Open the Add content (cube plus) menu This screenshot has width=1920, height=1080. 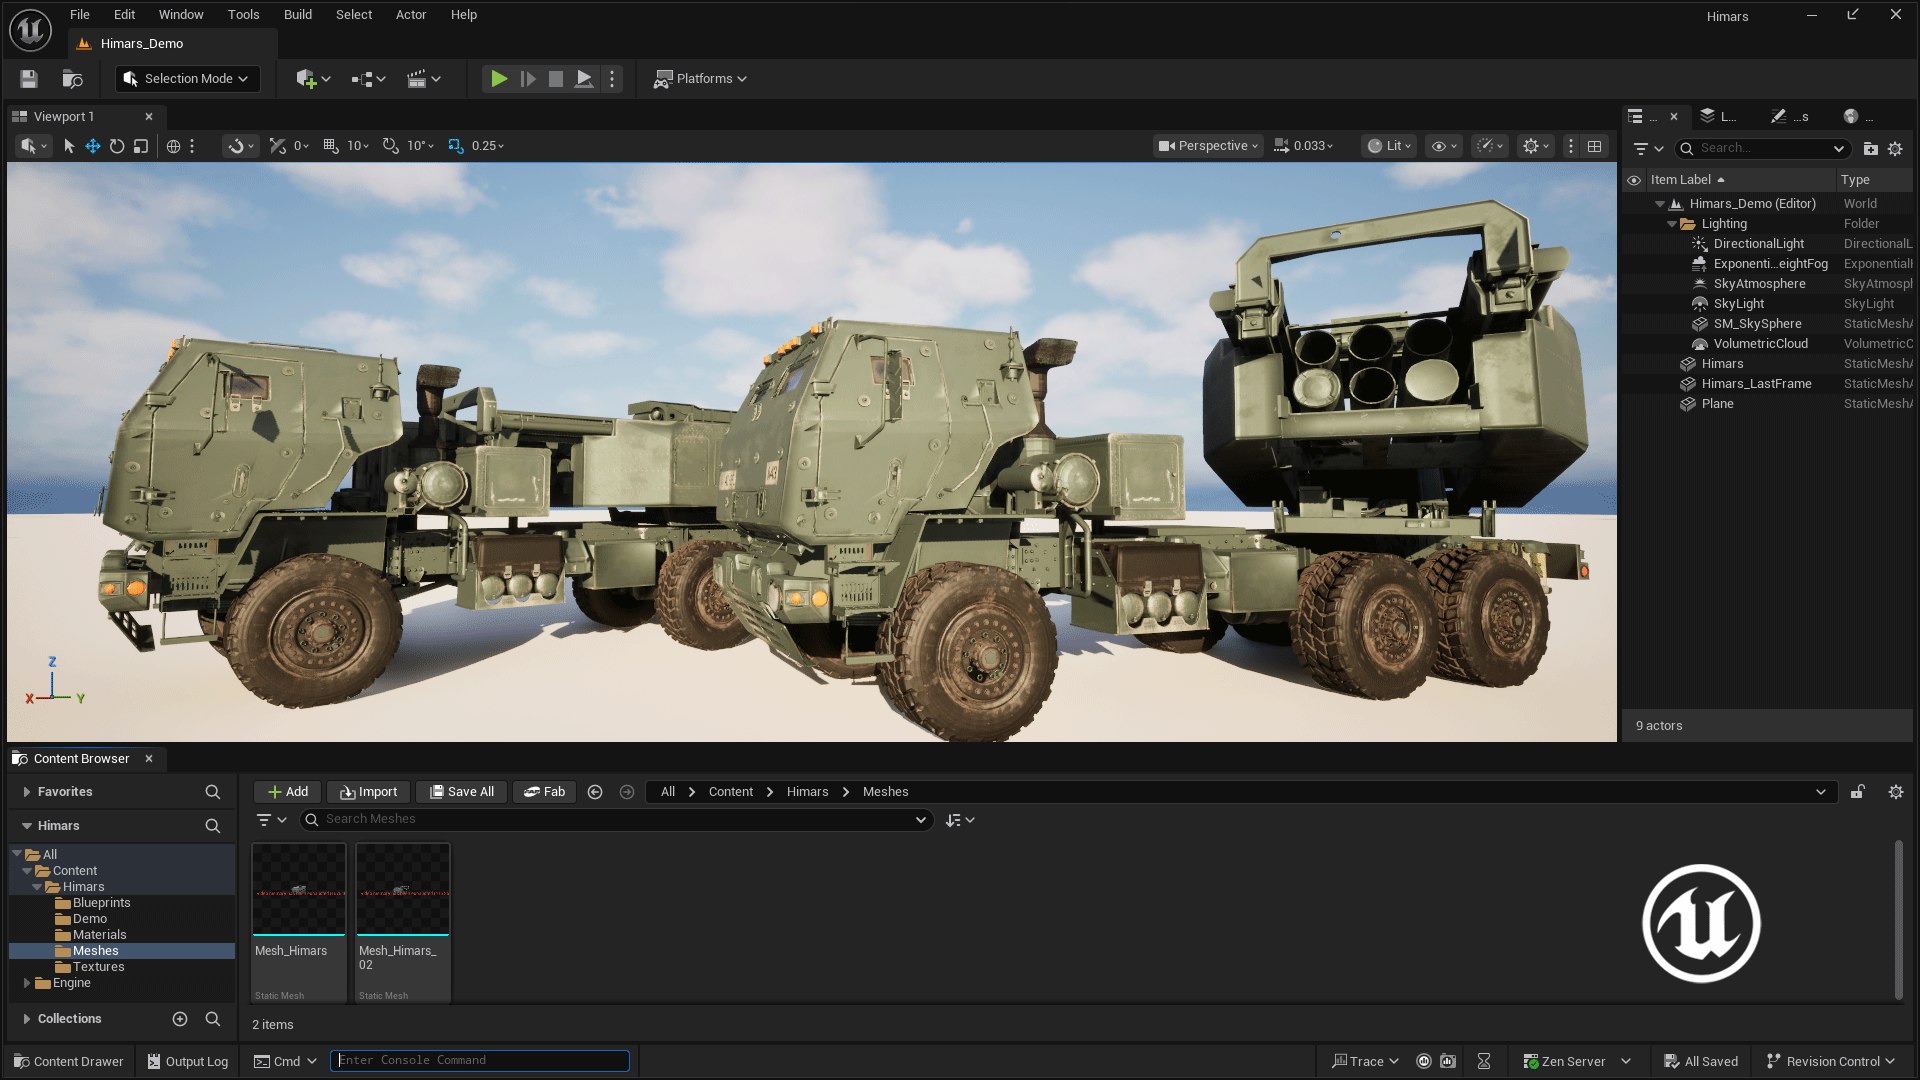(312, 79)
